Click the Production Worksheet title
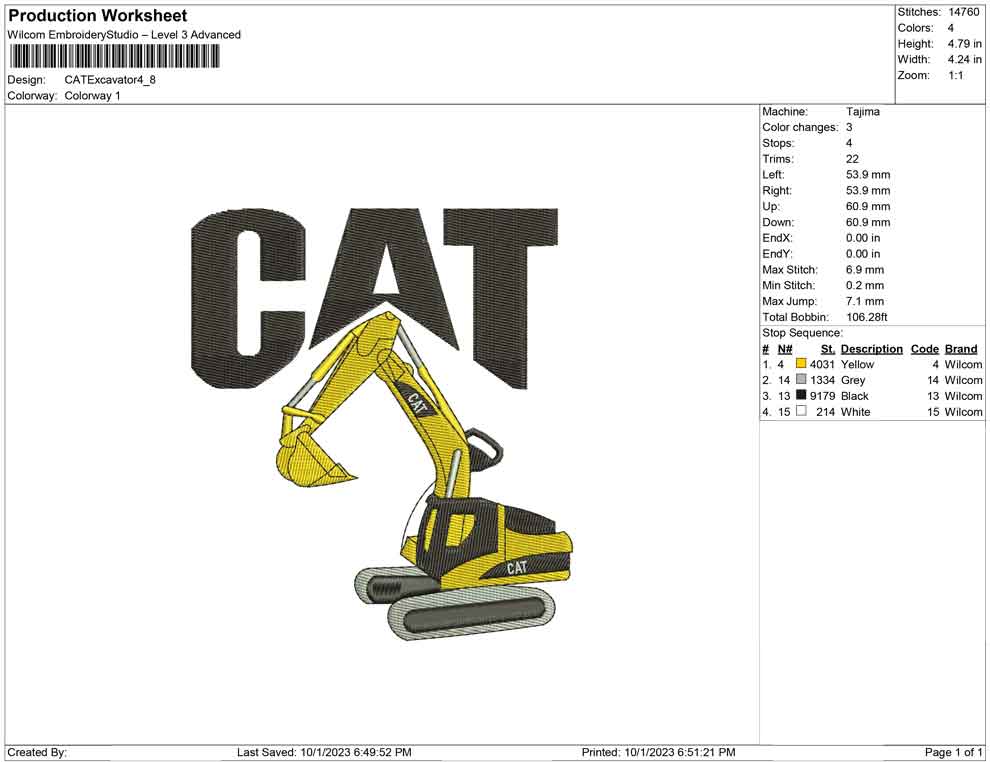 [x=96, y=15]
